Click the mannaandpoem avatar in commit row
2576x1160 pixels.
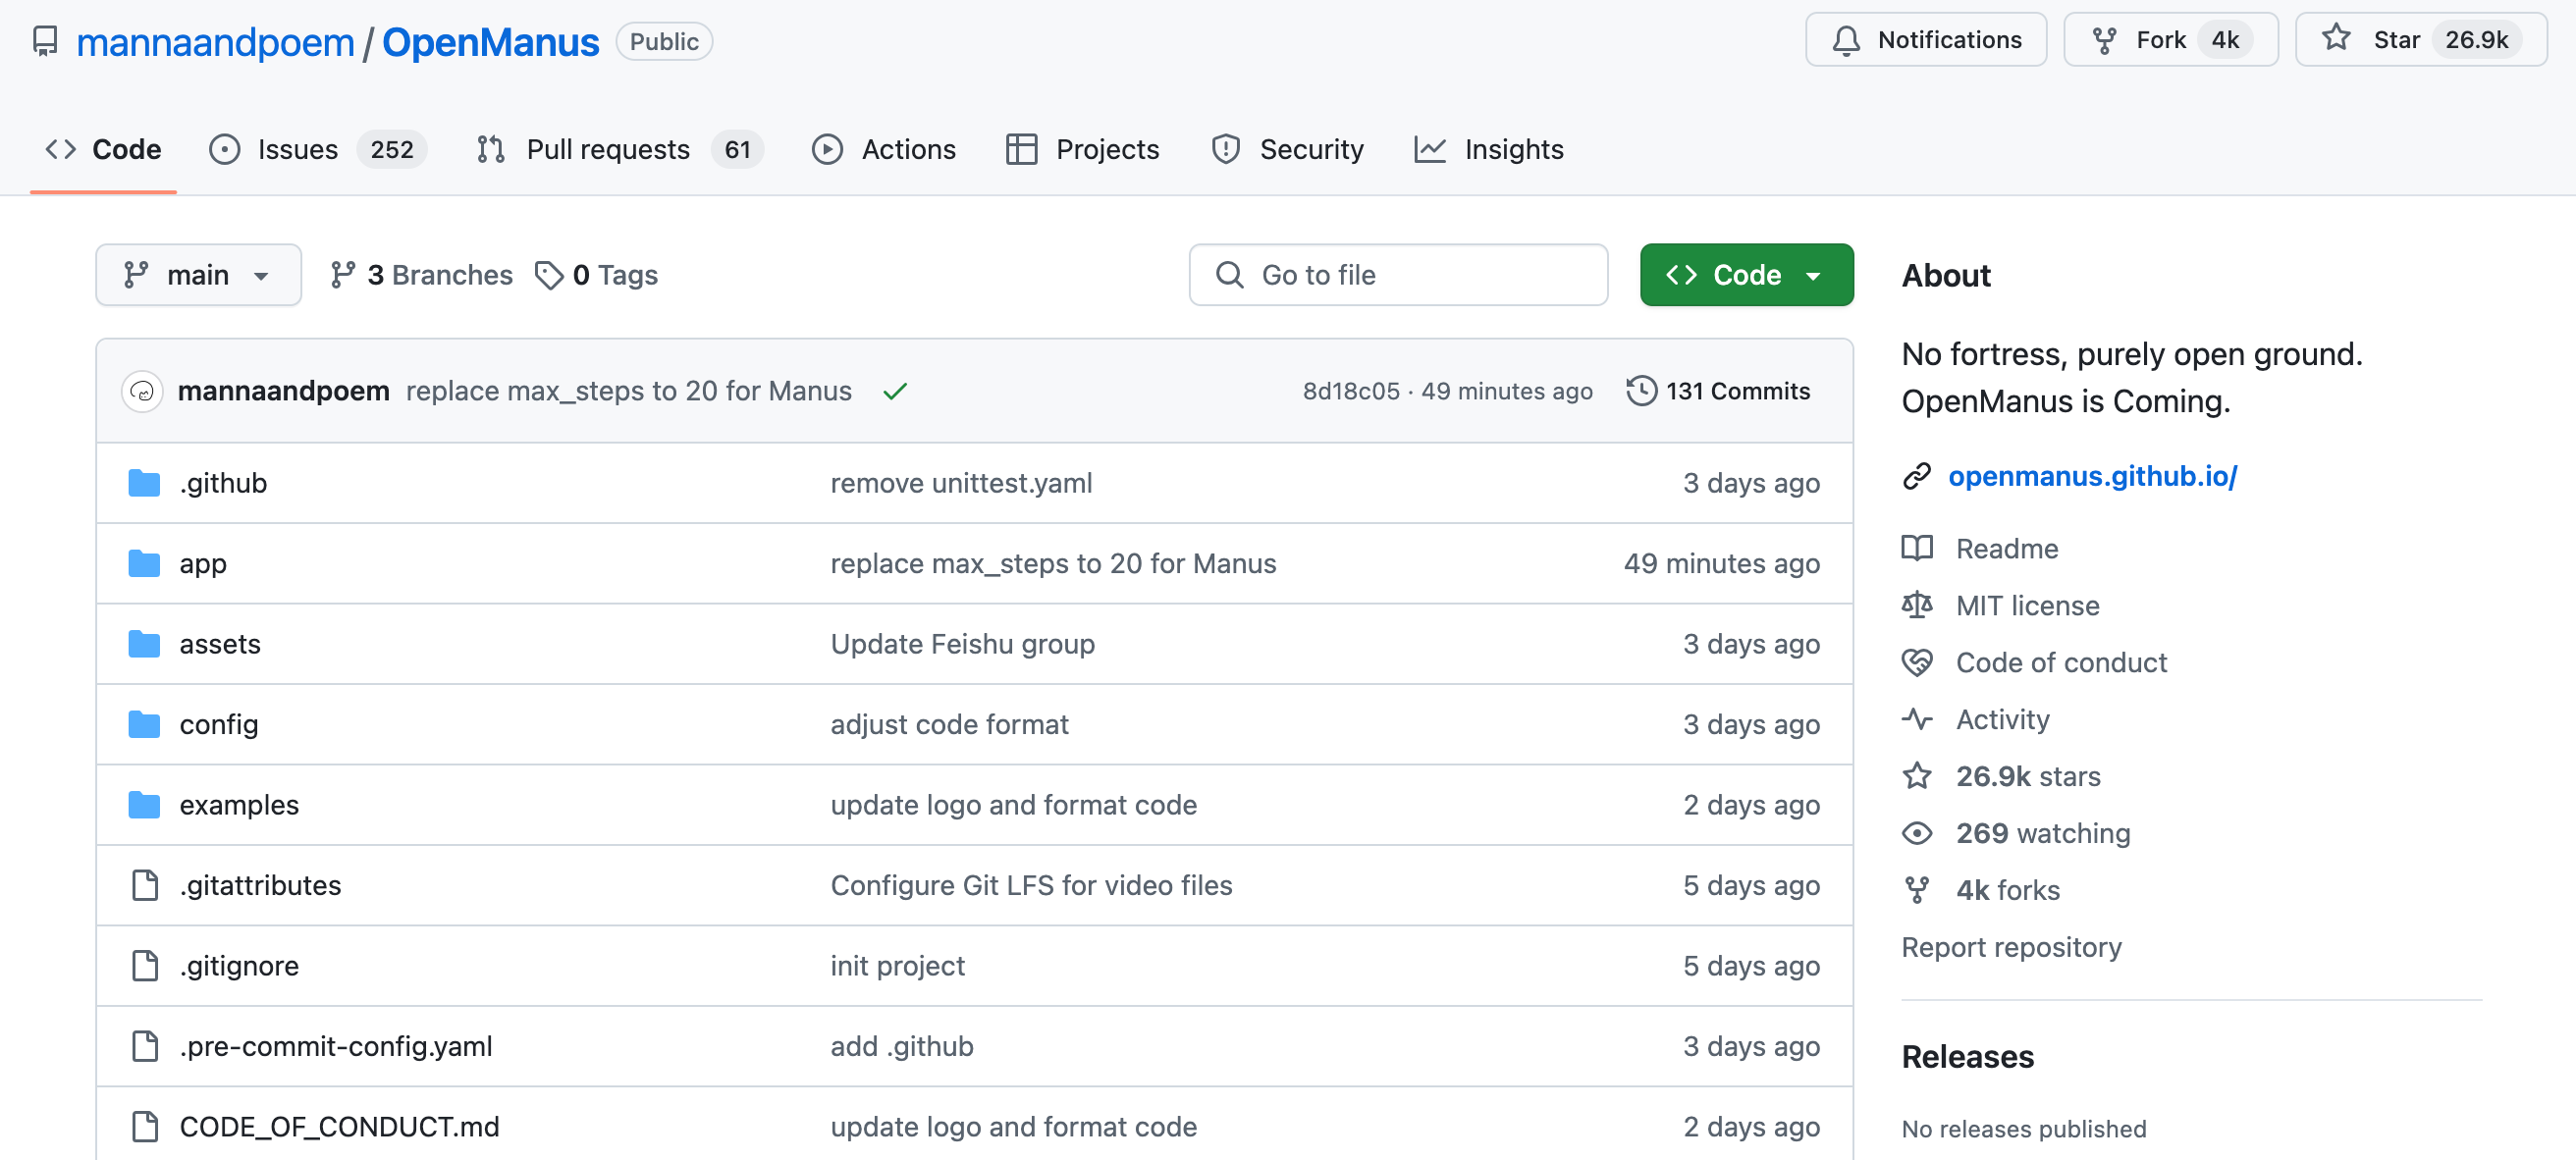tap(142, 391)
